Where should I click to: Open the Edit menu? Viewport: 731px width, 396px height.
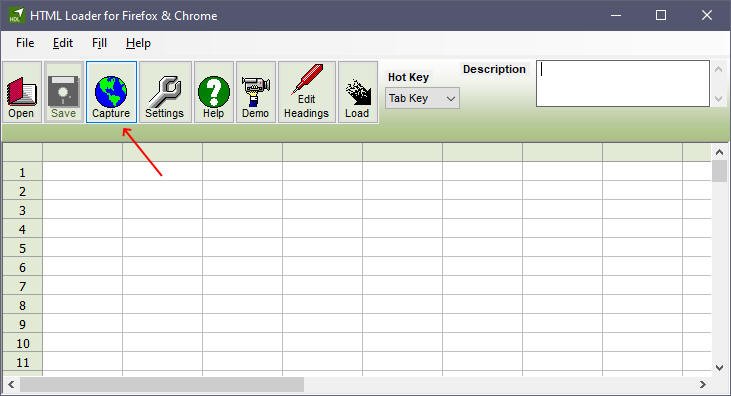coord(62,43)
